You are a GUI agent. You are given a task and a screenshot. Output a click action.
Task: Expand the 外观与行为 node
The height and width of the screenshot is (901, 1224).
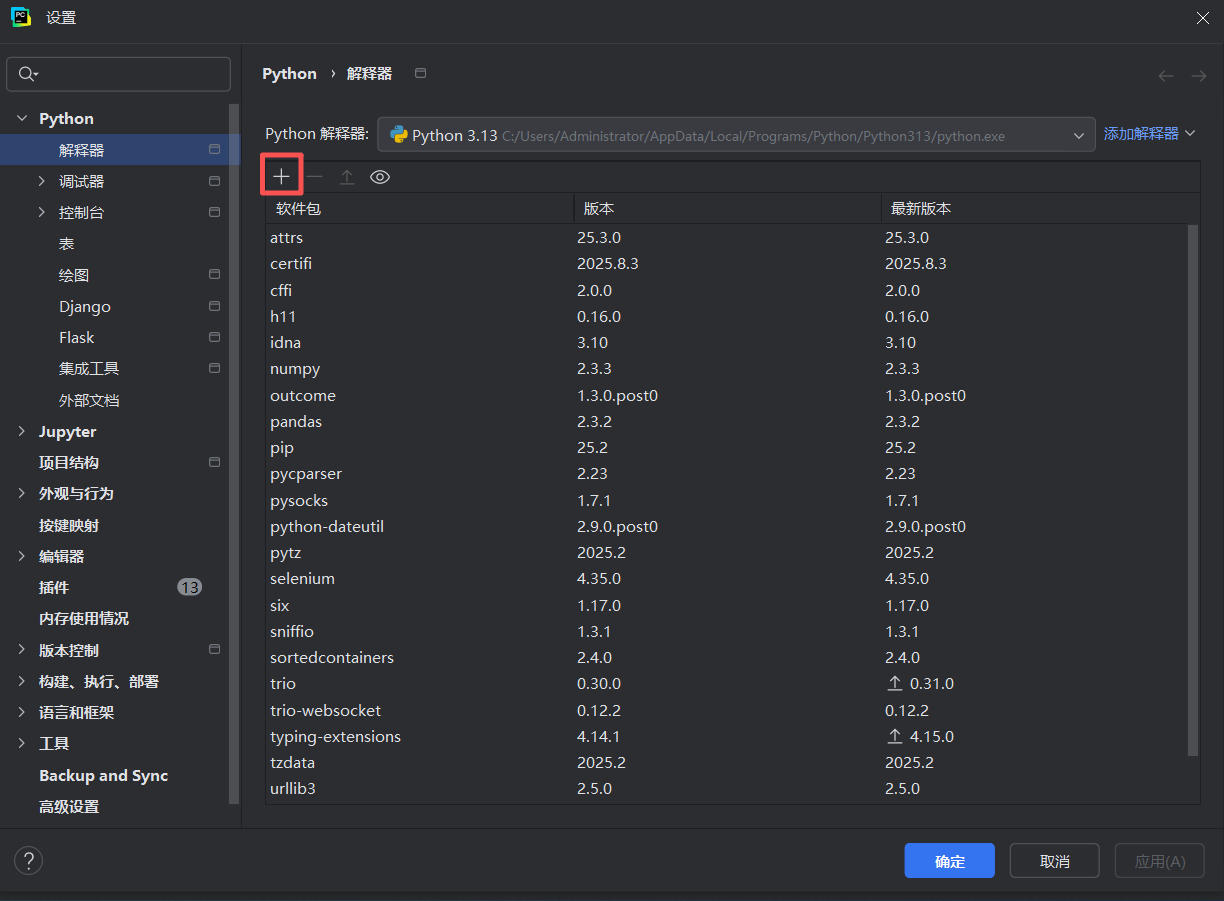[x=22, y=494]
